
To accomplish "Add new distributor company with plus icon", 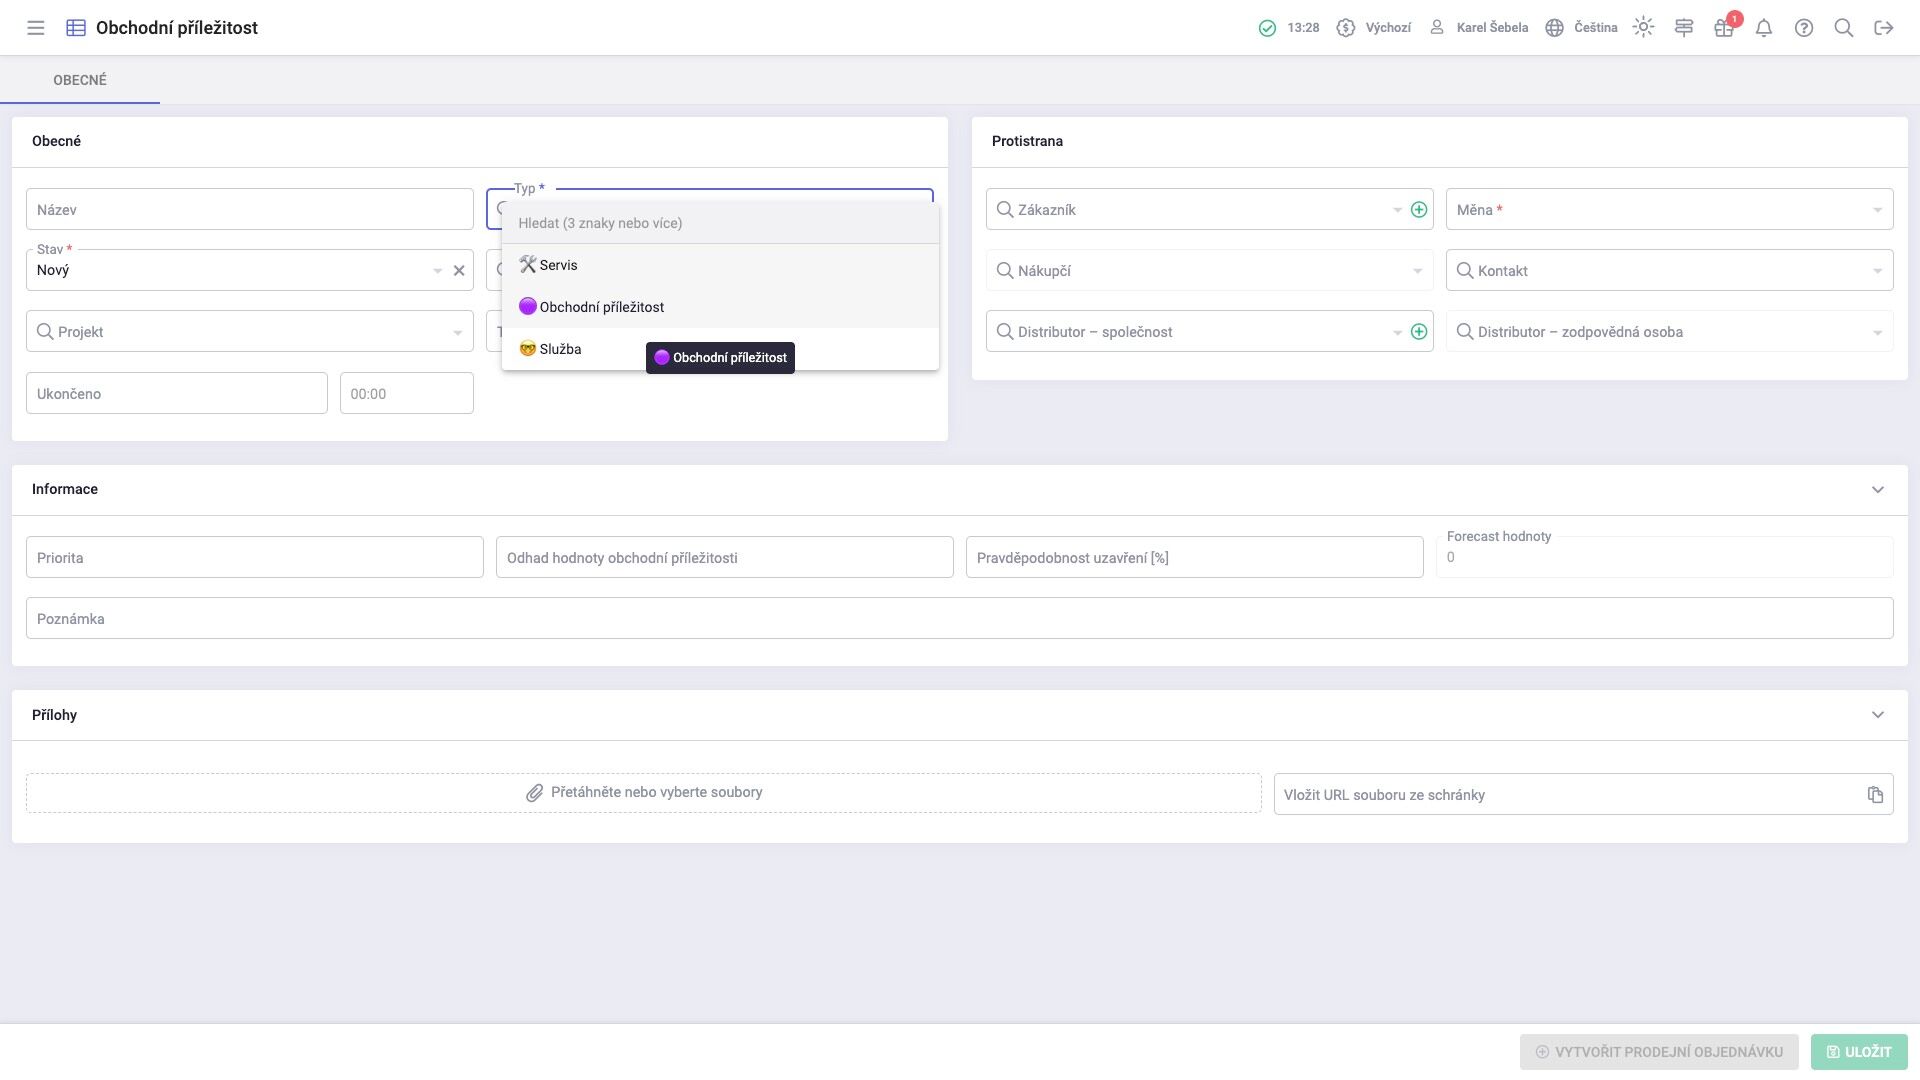I will coord(1418,332).
